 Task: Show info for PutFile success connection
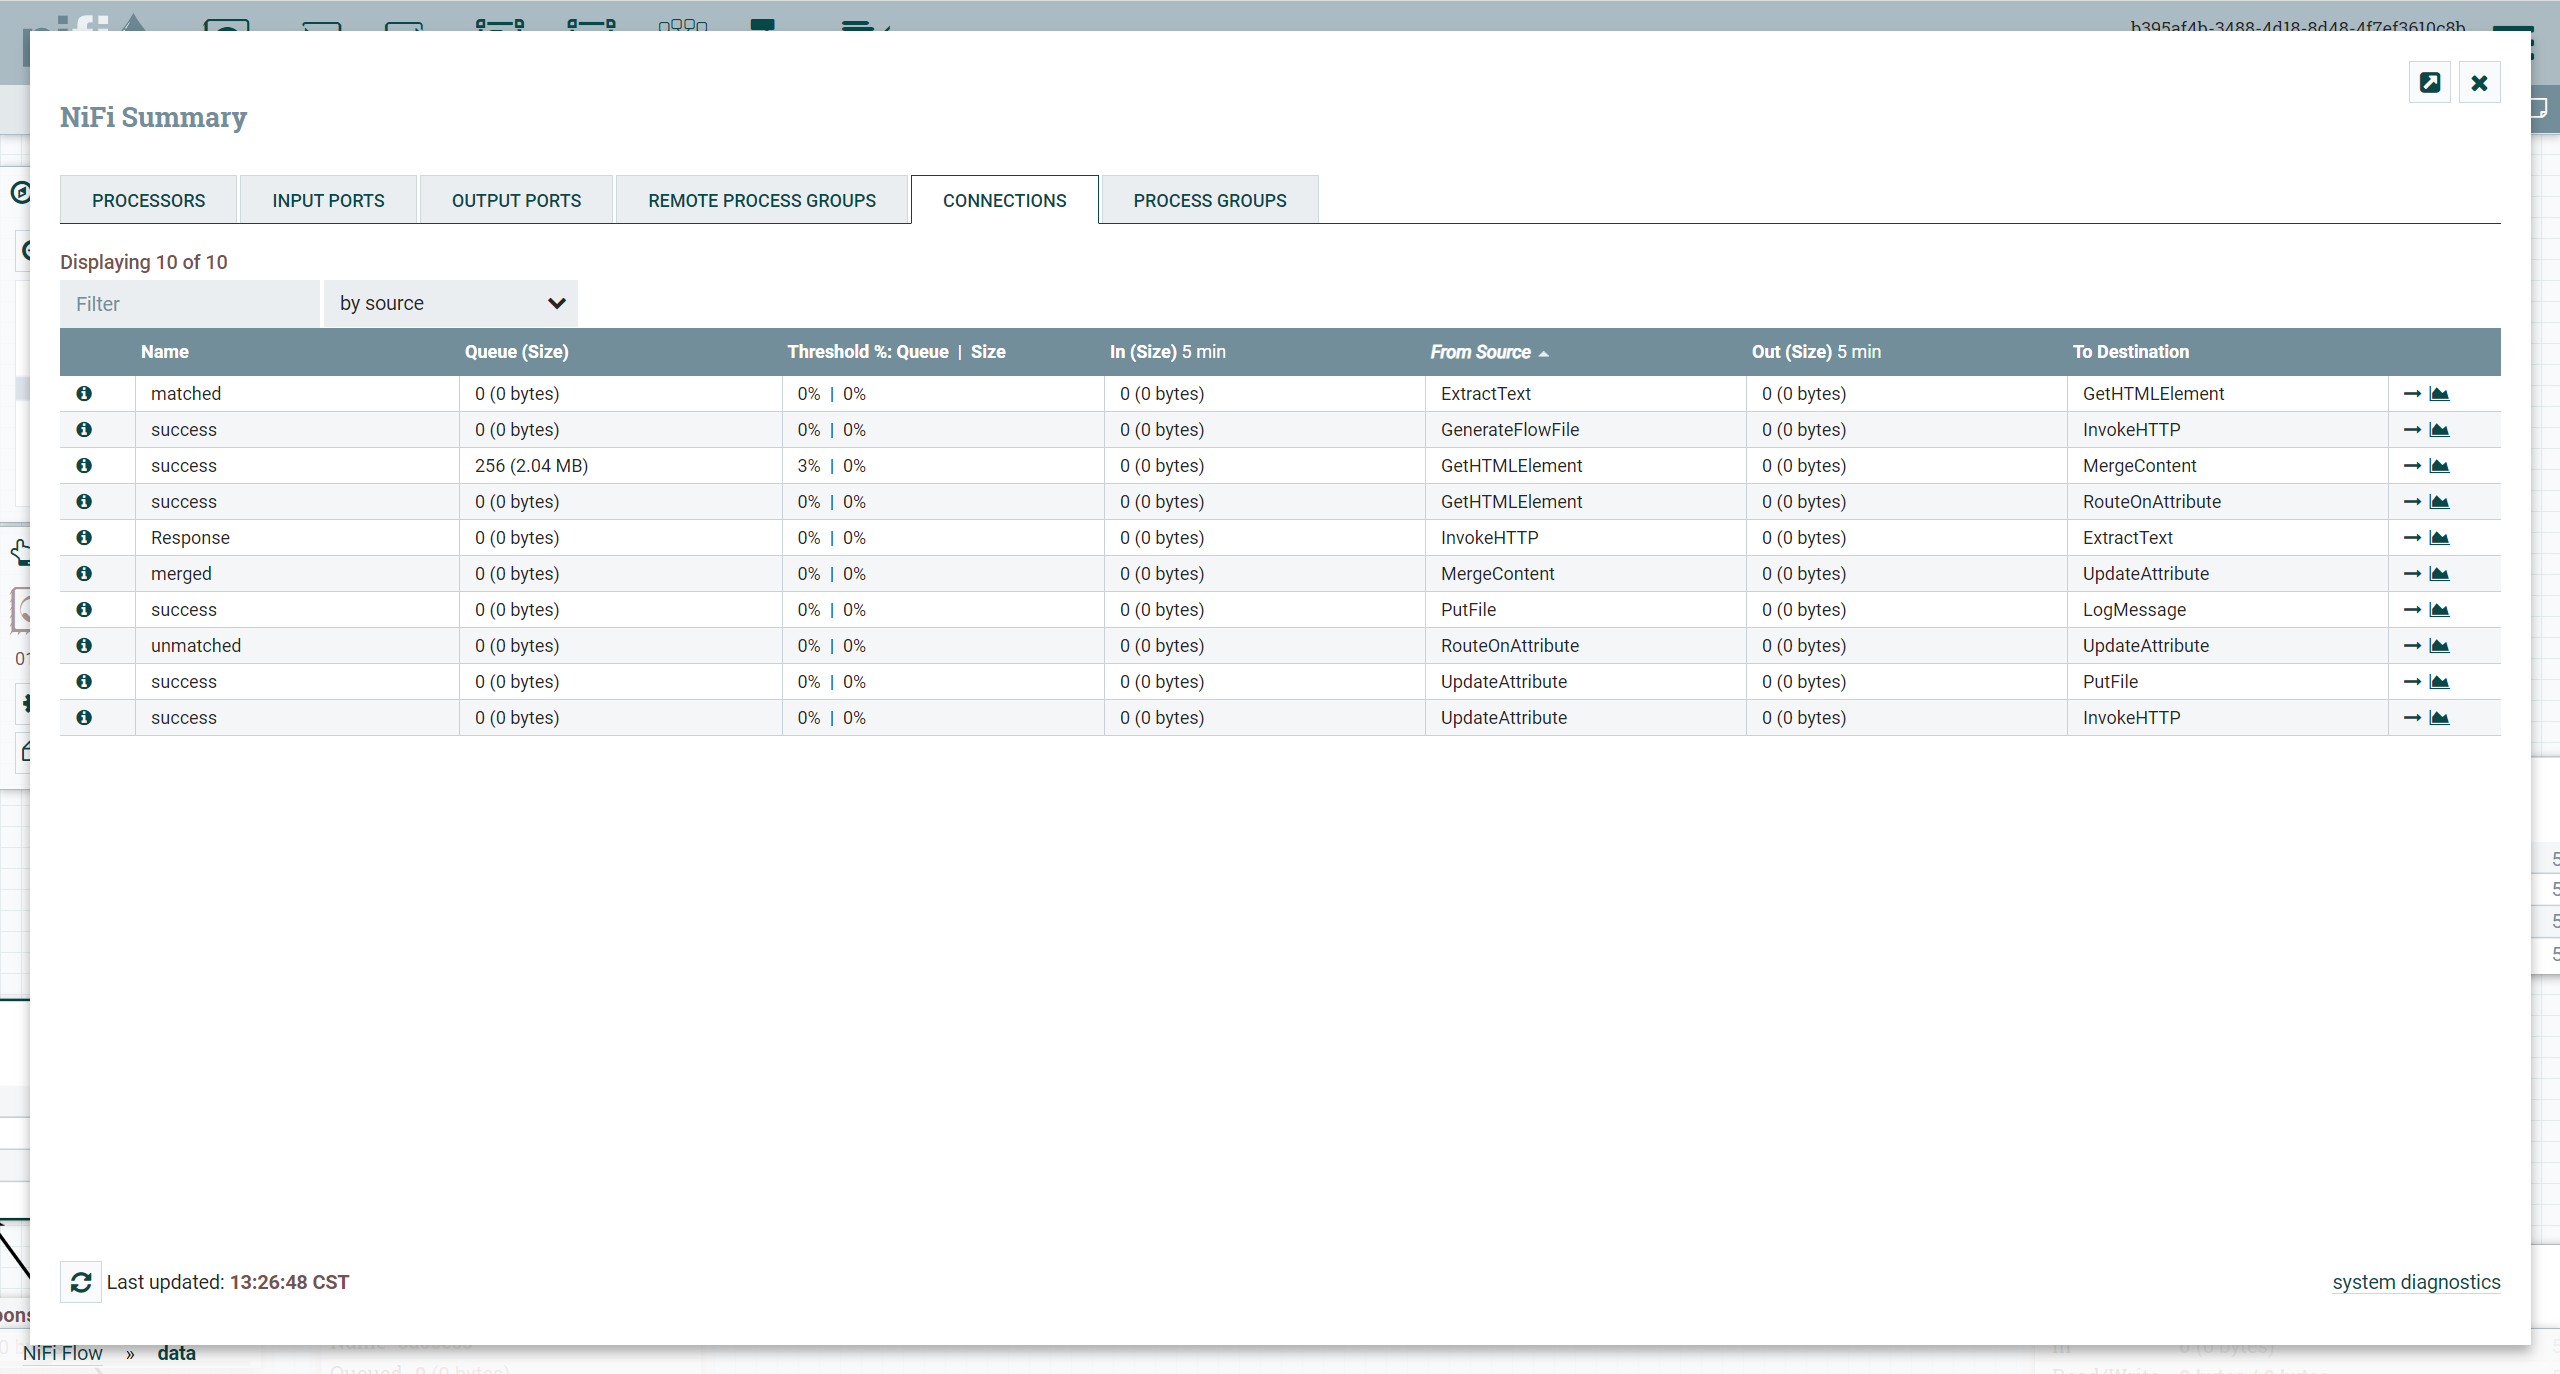click(x=84, y=610)
